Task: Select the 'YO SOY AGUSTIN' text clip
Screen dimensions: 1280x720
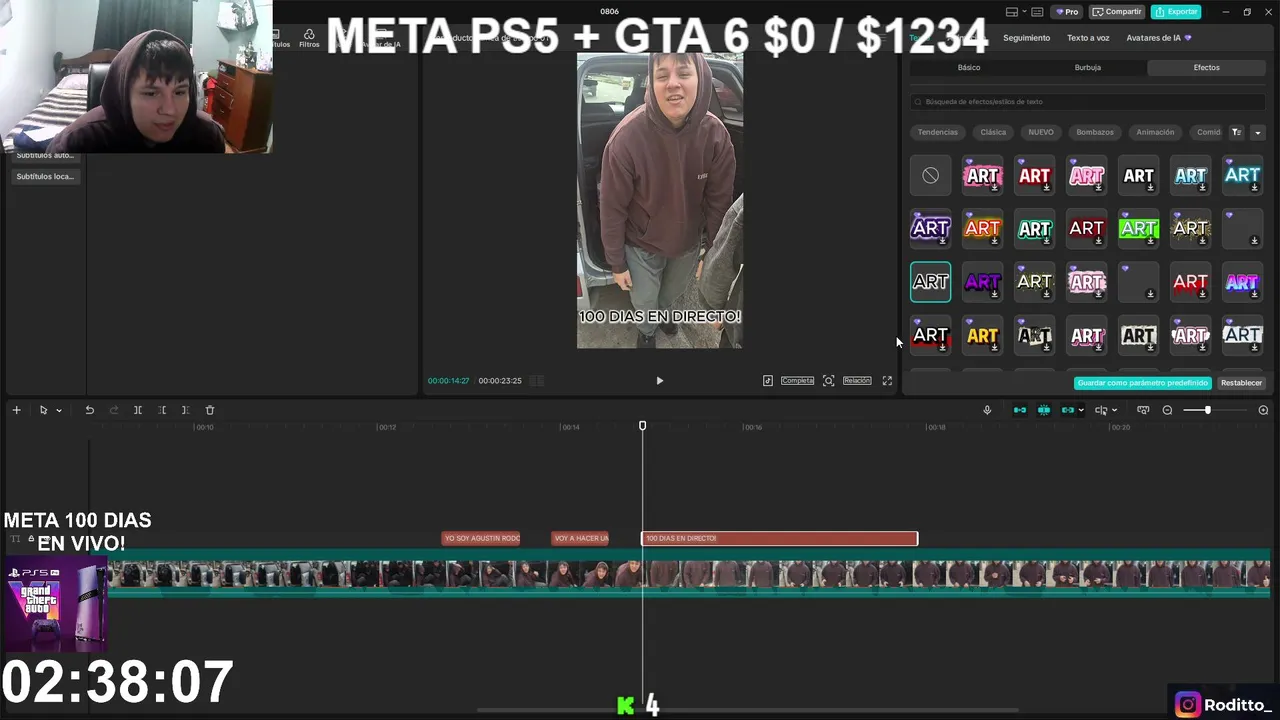Action: (481, 539)
